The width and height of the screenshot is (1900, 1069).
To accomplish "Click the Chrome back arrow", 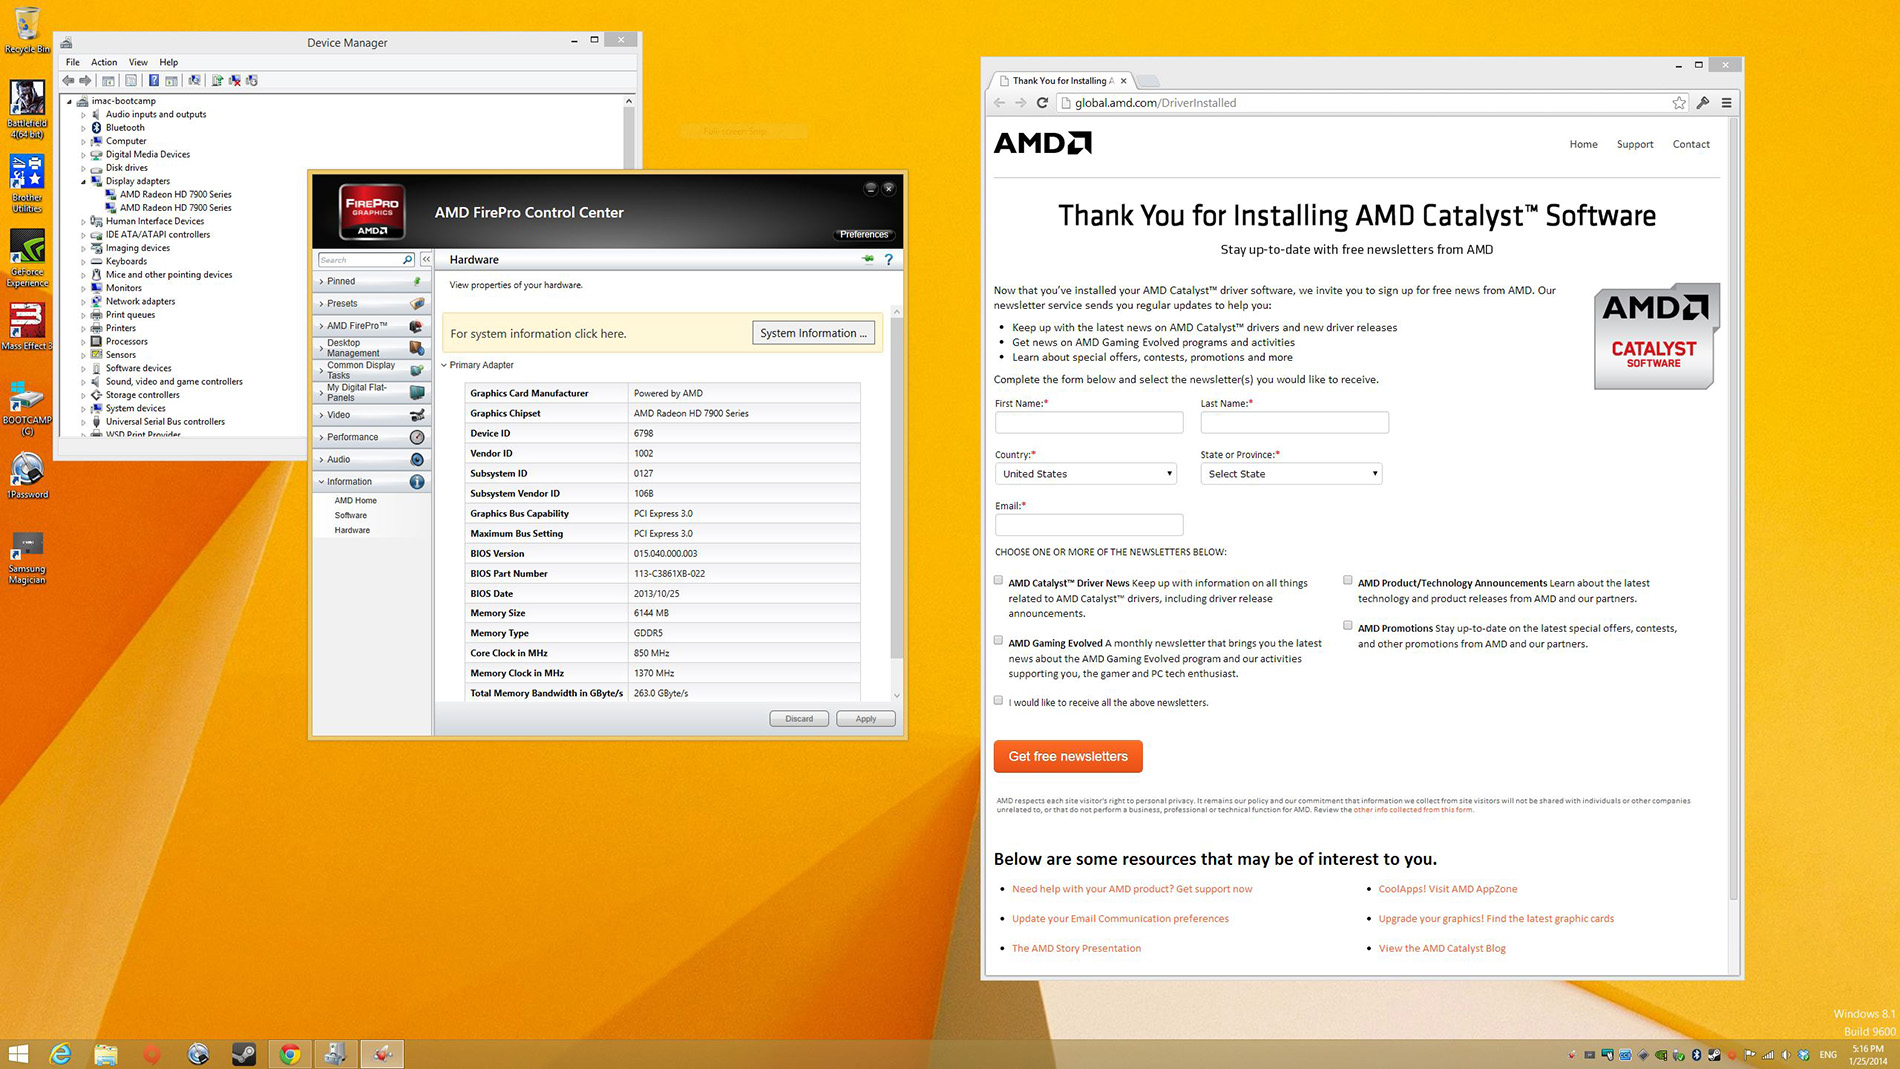I will point(999,102).
